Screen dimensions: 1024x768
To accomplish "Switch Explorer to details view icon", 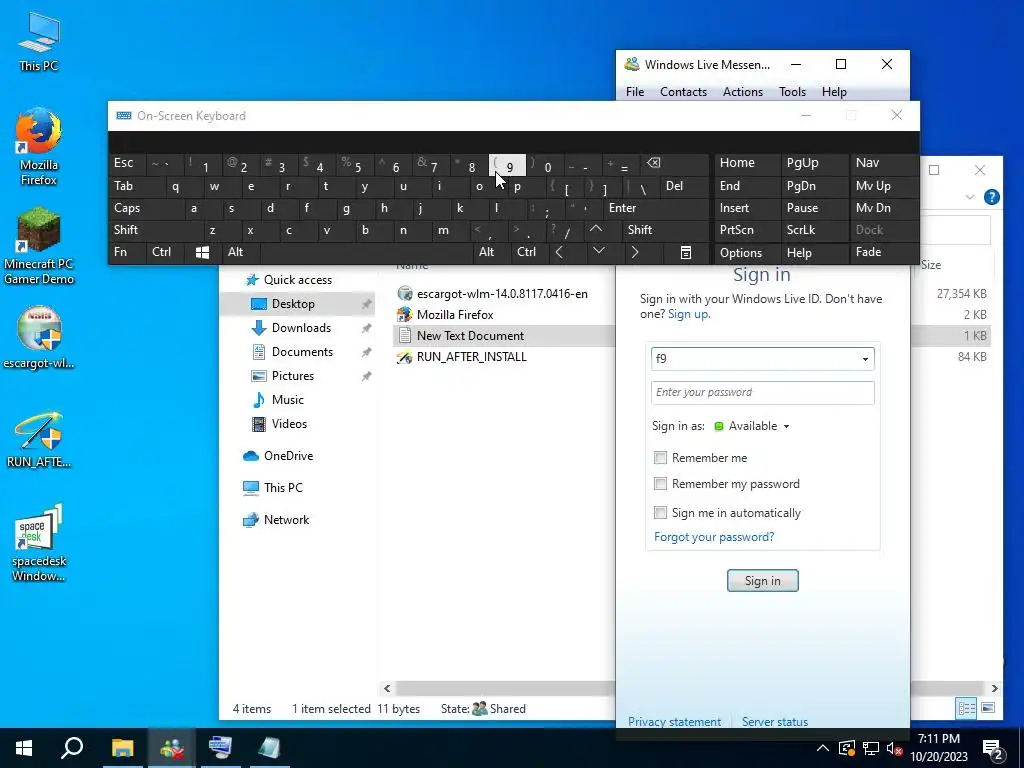I will (967, 708).
